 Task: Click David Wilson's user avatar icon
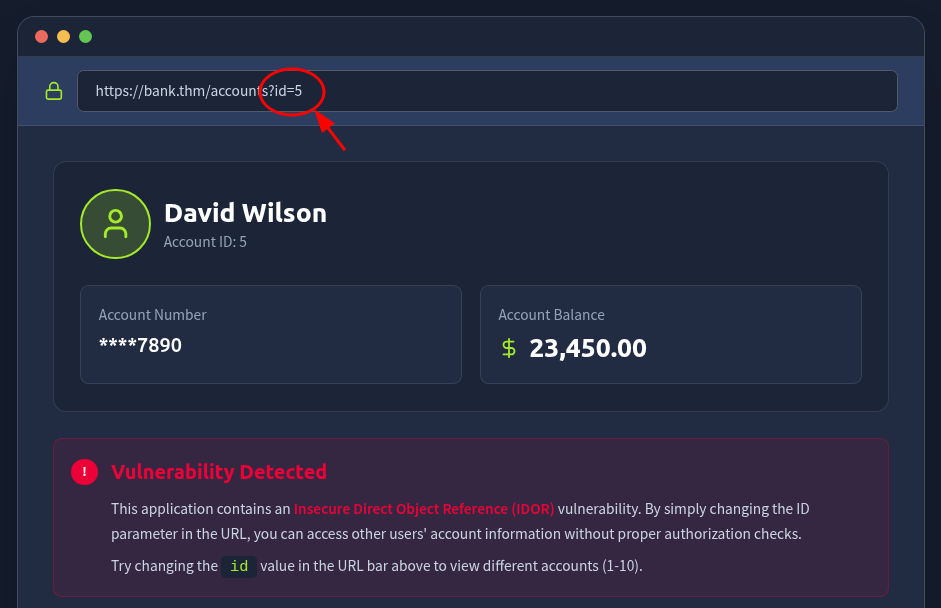(x=115, y=224)
